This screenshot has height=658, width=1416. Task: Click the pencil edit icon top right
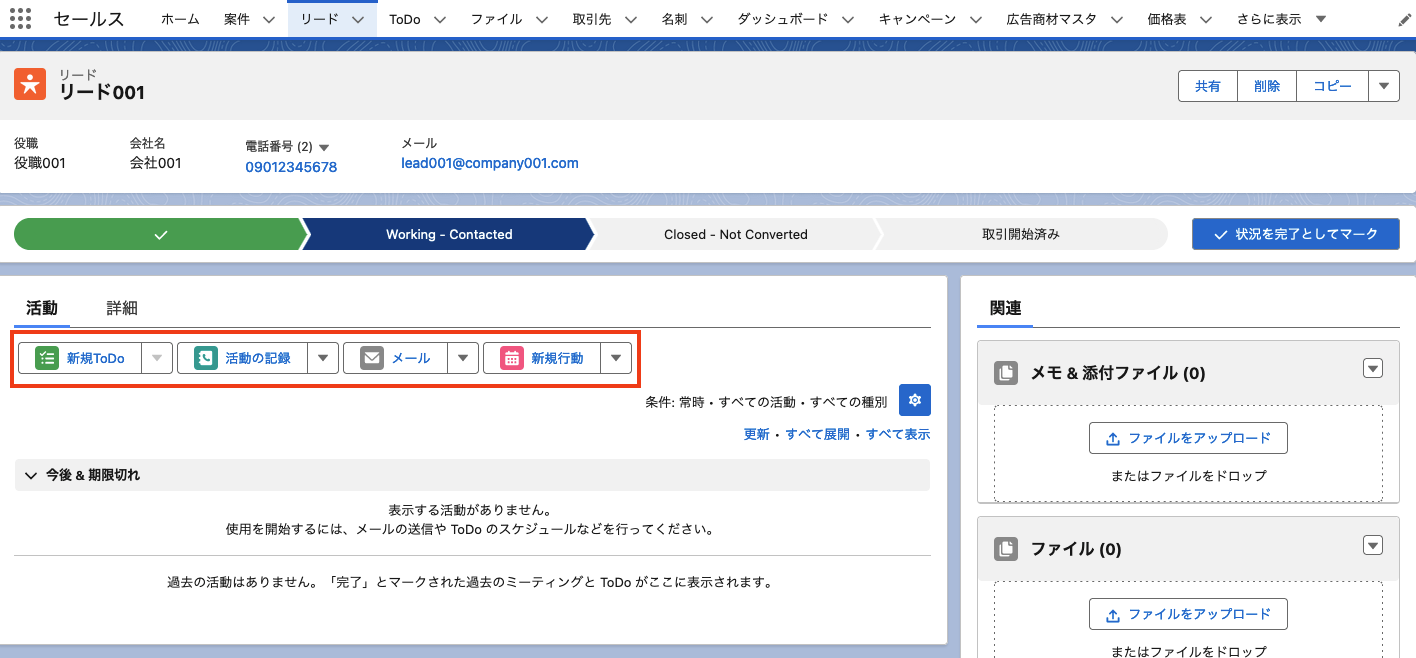click(x=1404, y=17)
